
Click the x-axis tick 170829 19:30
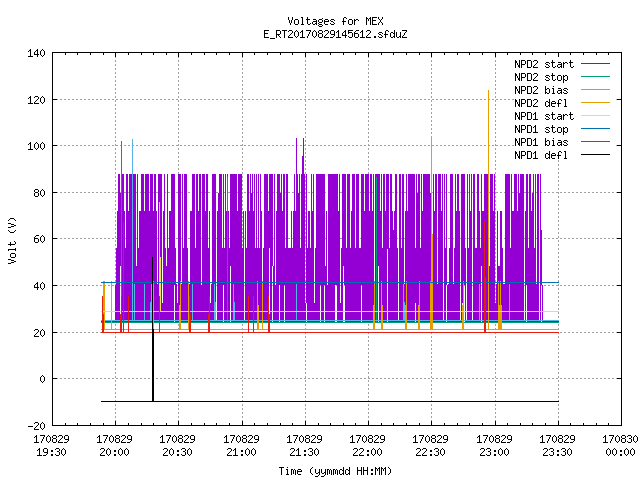(51, 446)
